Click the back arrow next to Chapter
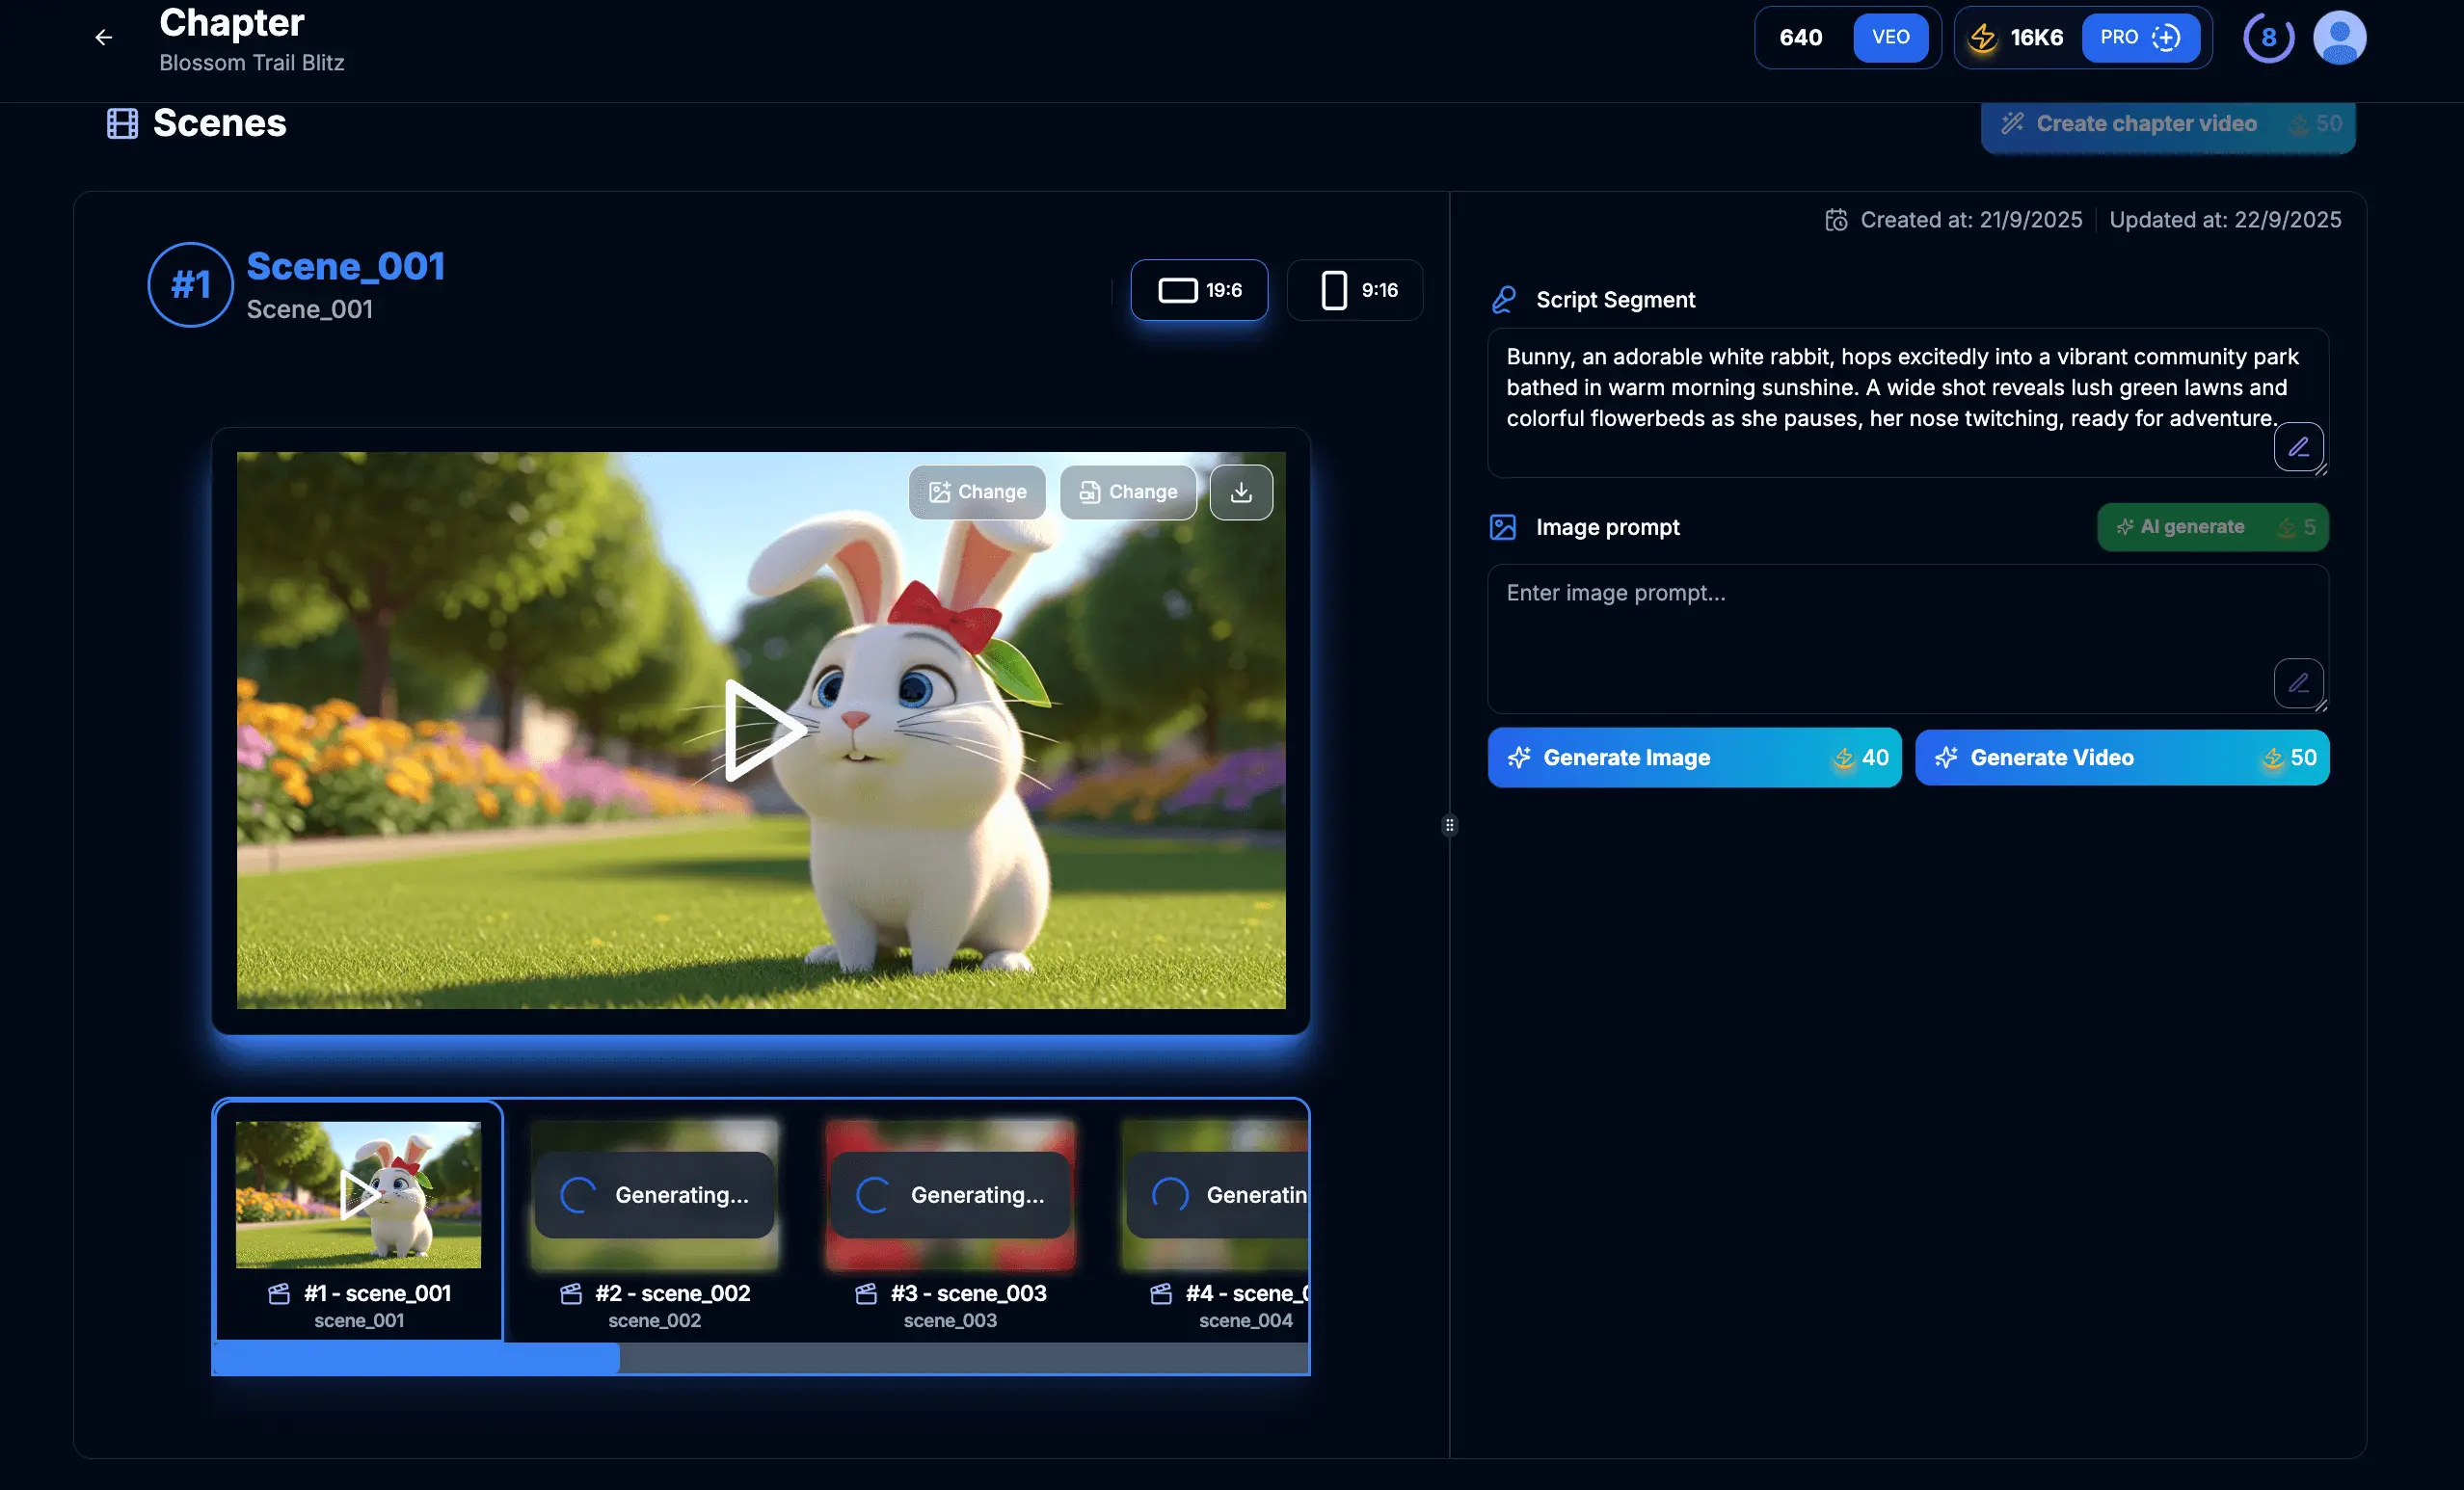The image size is (2464, 1490). point(104,38)
